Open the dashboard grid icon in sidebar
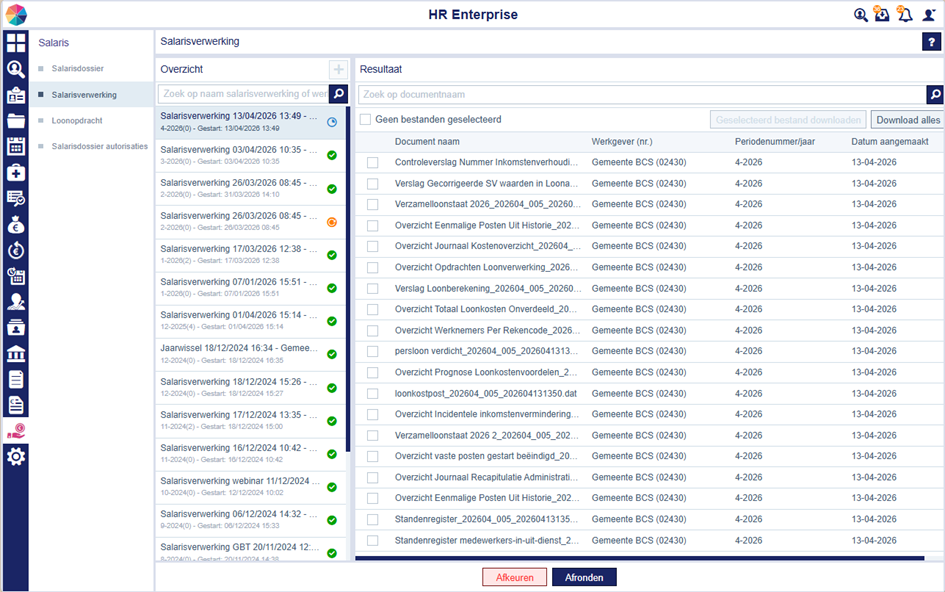Screen dimensions: 945x592 (x=16, y=43)
